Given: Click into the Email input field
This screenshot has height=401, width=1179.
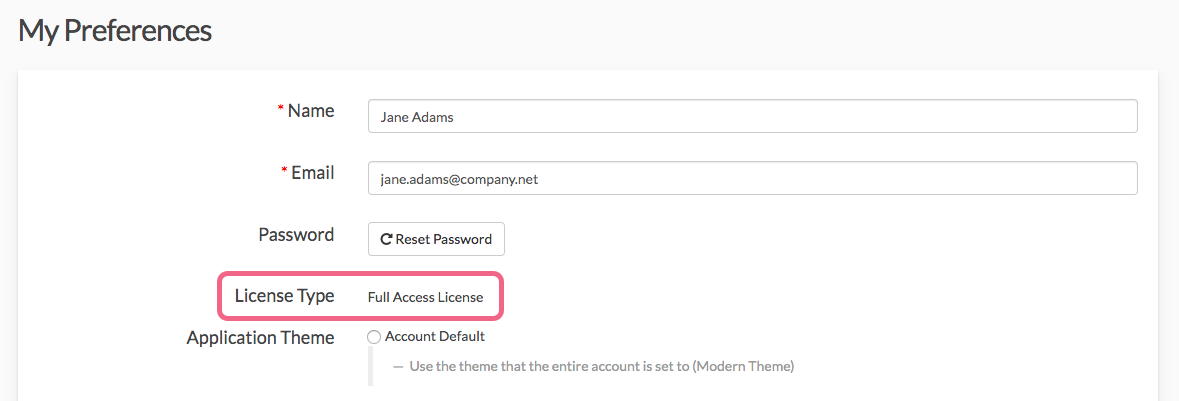Looking at the screenshot, I should tap(752, 178).
